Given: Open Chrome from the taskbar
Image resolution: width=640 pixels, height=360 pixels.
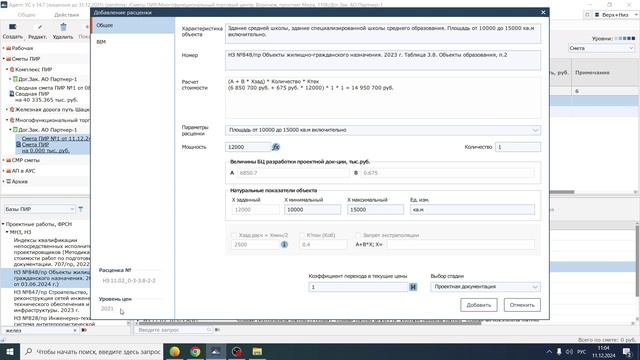Looking at the screenshot, I should [195, 351].
